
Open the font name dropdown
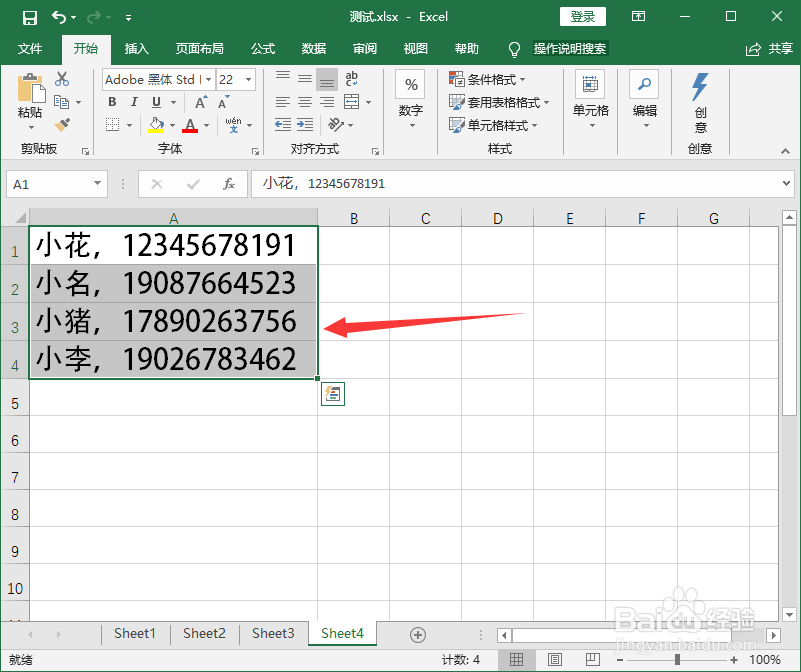point(207,79)
